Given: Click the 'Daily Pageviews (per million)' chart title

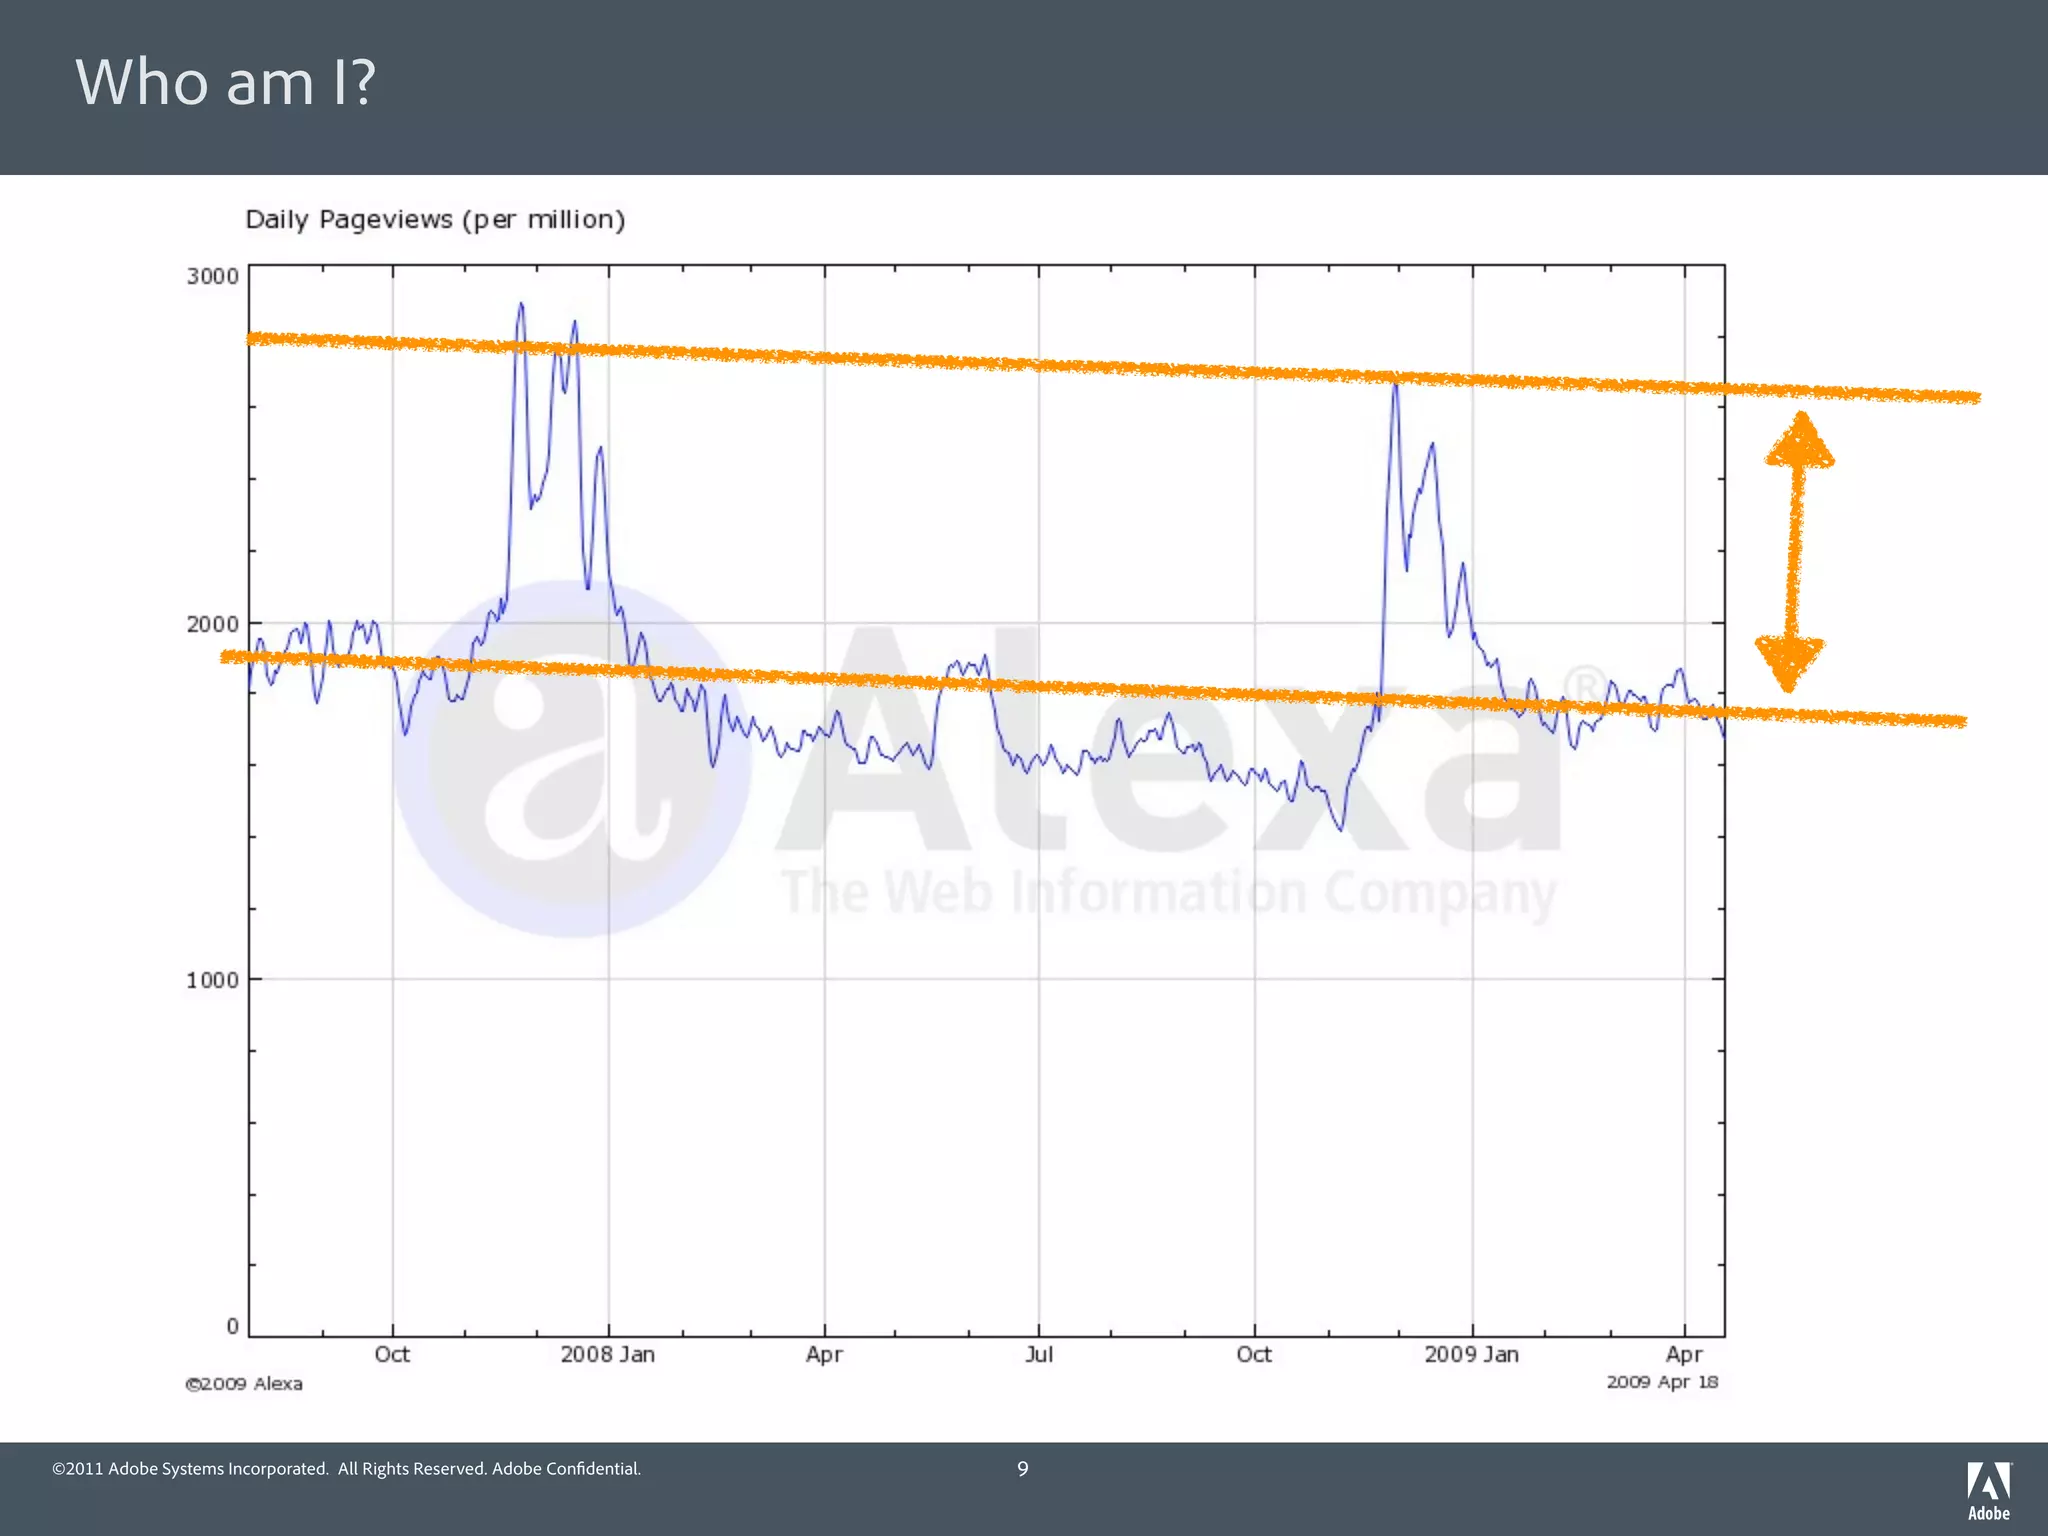Looking at the screenshot, I should tap(435, 220).
